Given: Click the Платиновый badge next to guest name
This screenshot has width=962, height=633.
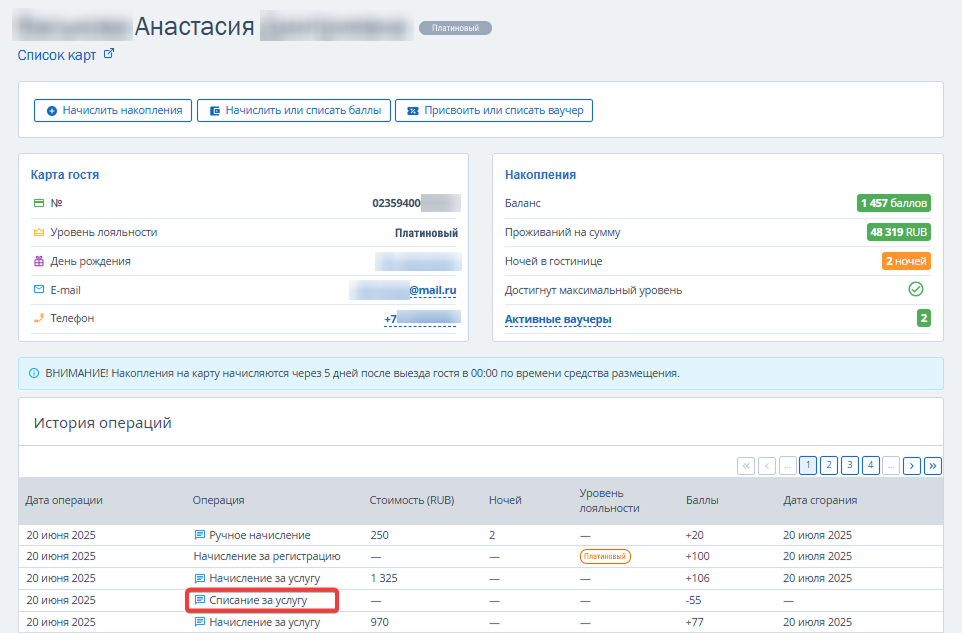Looking at the screenshot, I should (455, 28).
